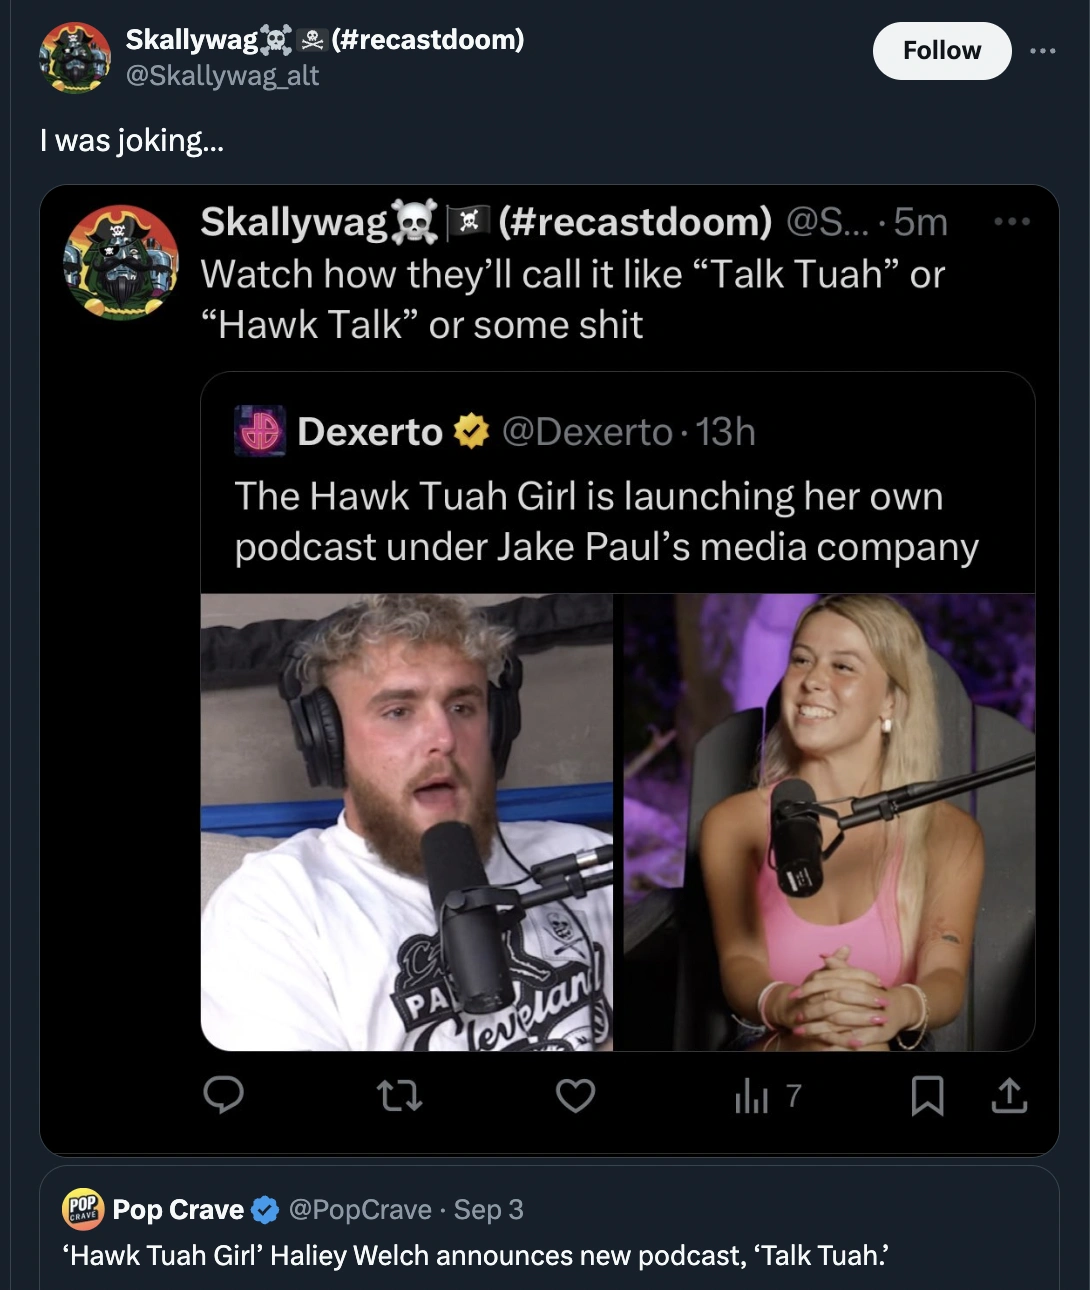Click the 'I was joking...' tweet text
Image resolution: width=1090 pixels, height=1290 pixels.
133,141
